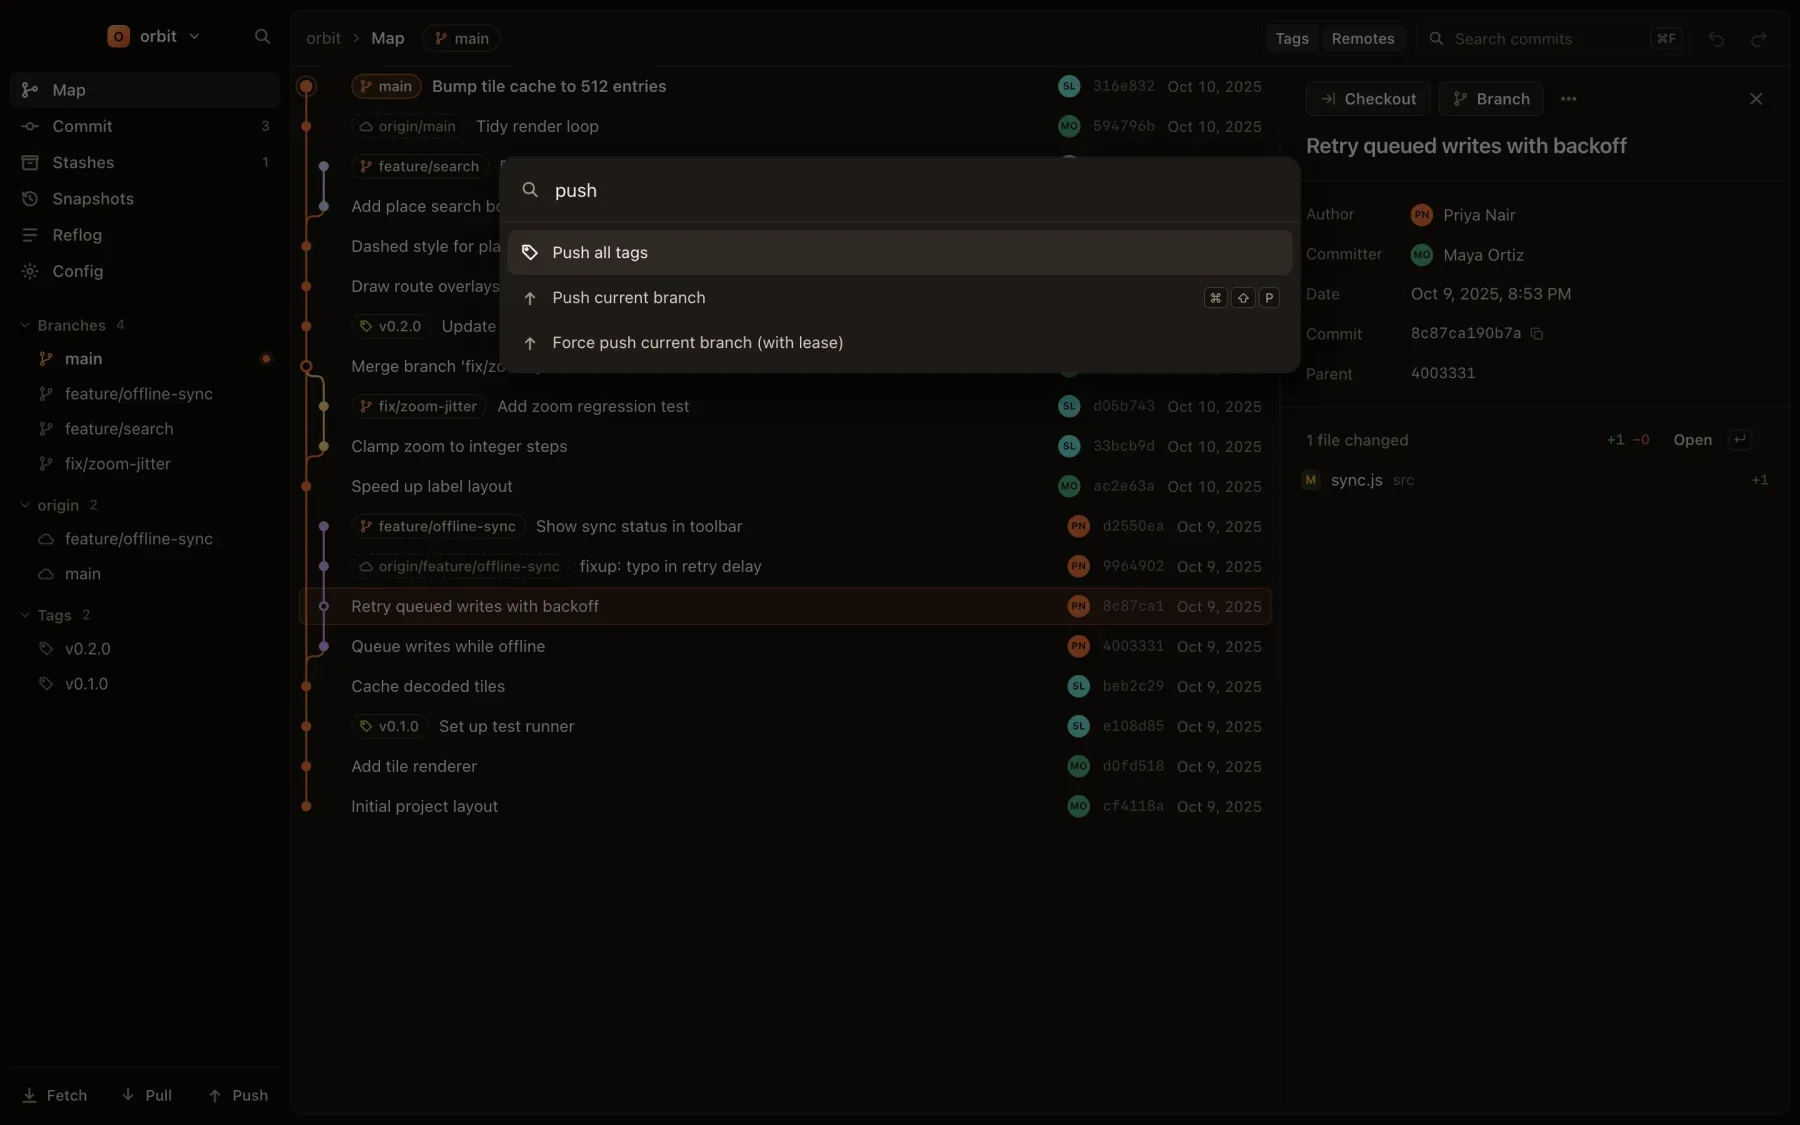Open Config in sidebar
This screenshot has width=1800, height=1125.
coord(145,271)
